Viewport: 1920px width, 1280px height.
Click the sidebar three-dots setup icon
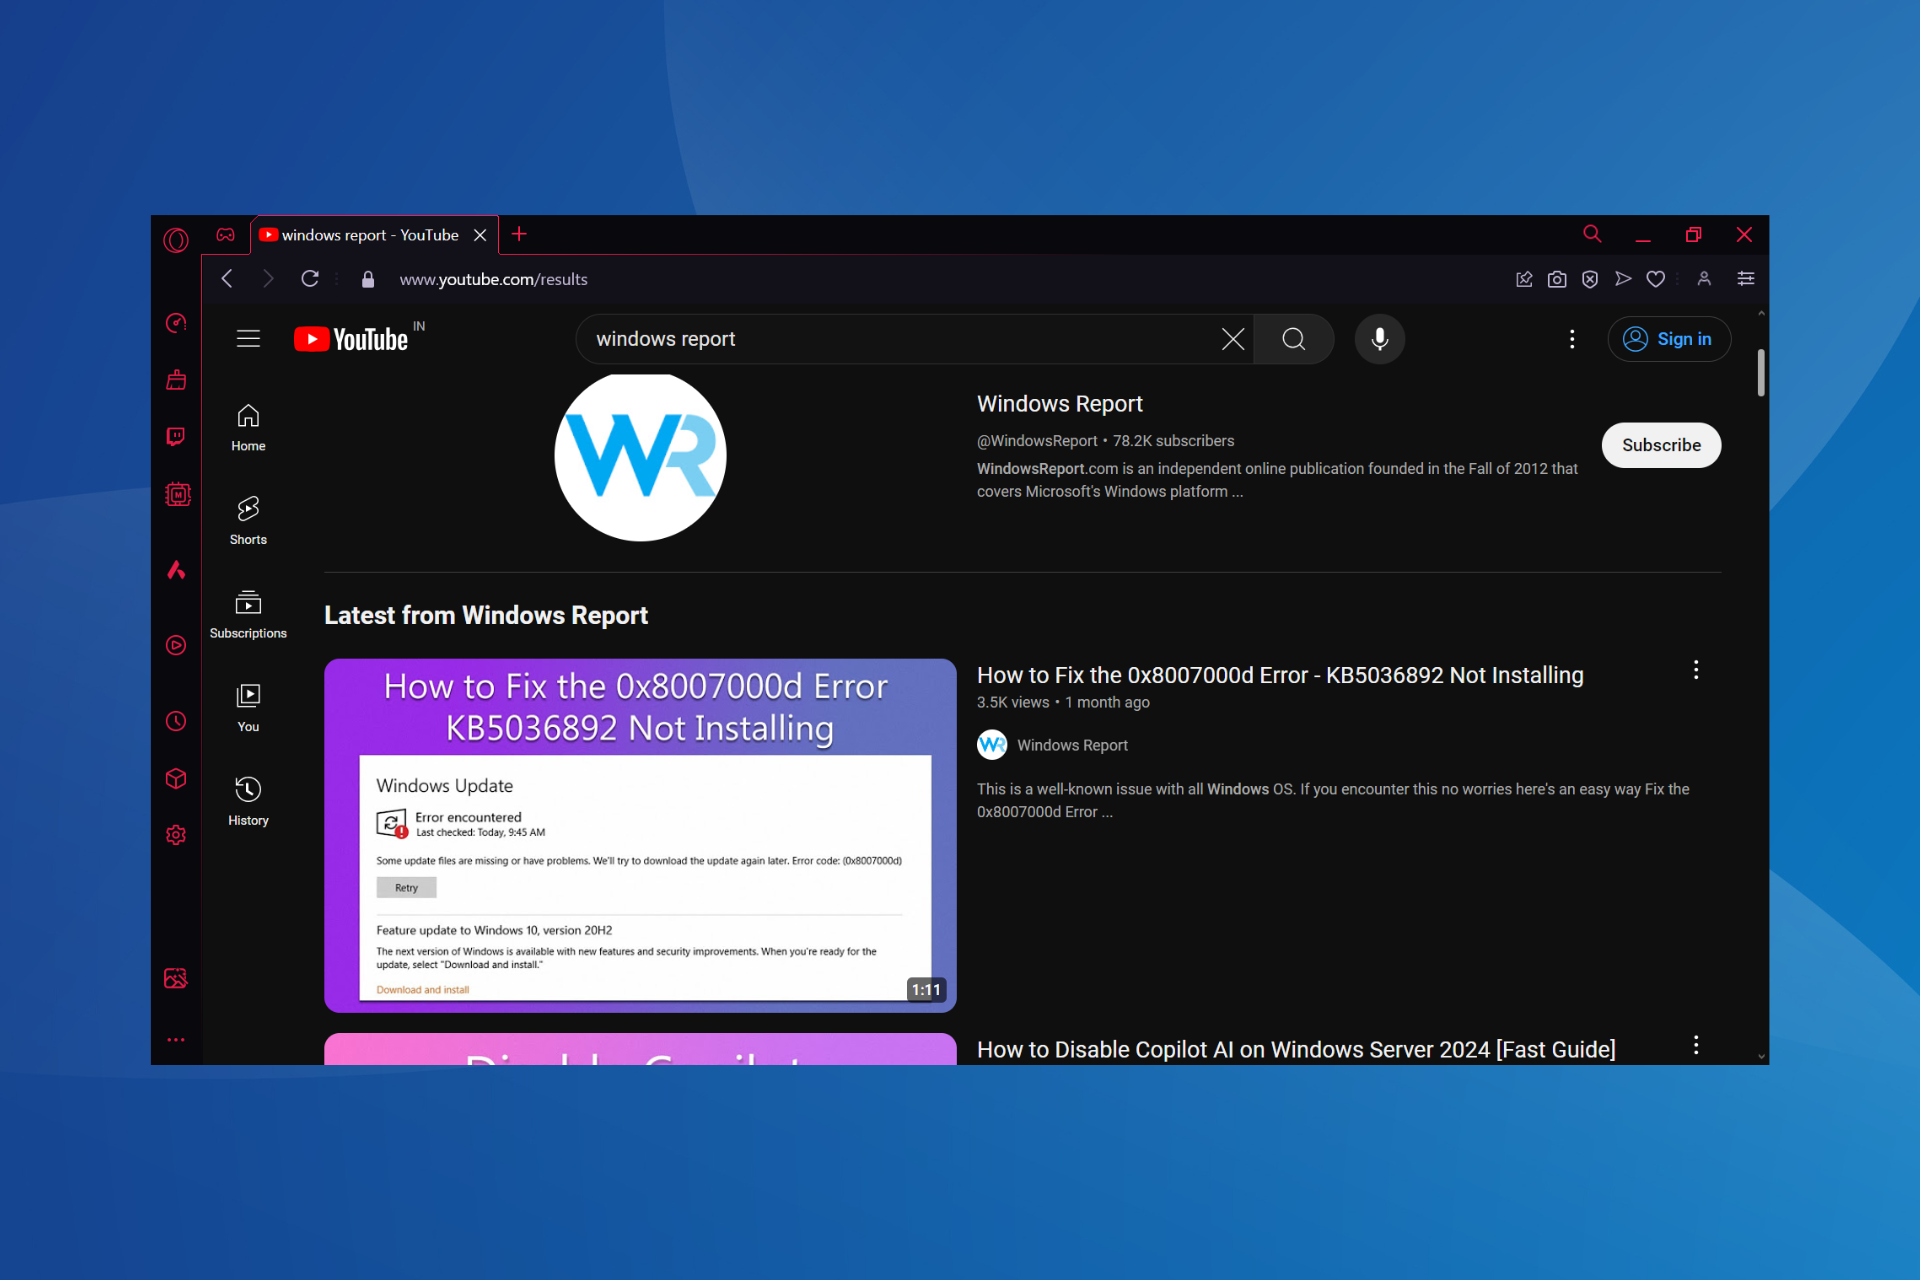176,1040
